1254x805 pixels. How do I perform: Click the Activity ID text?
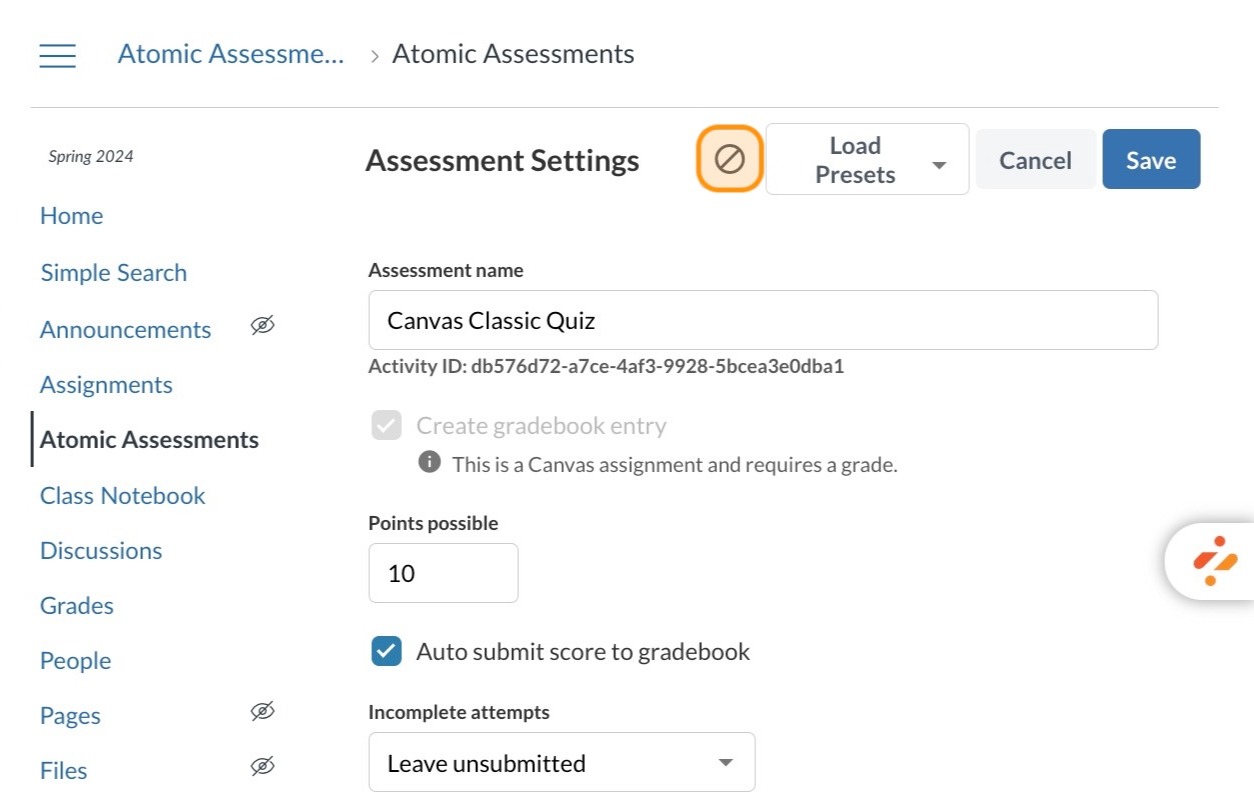tap(606, 366)
